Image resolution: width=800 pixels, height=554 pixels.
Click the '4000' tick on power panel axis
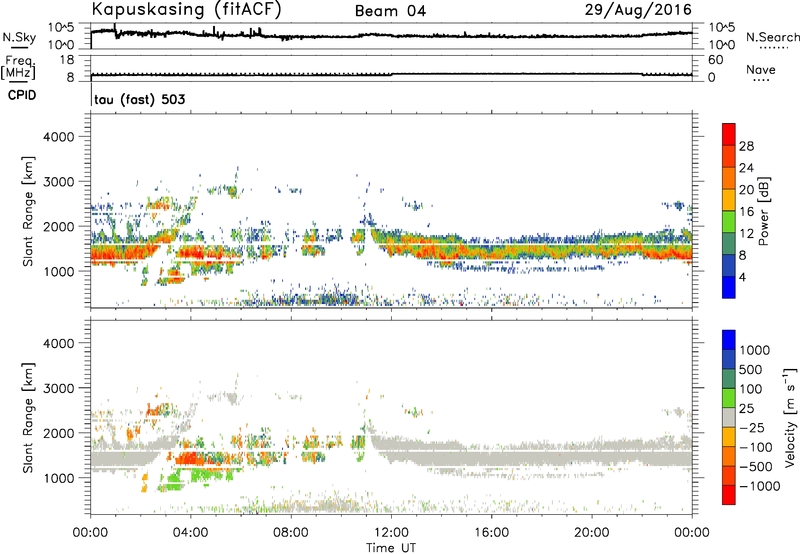(x=58, y=137)
